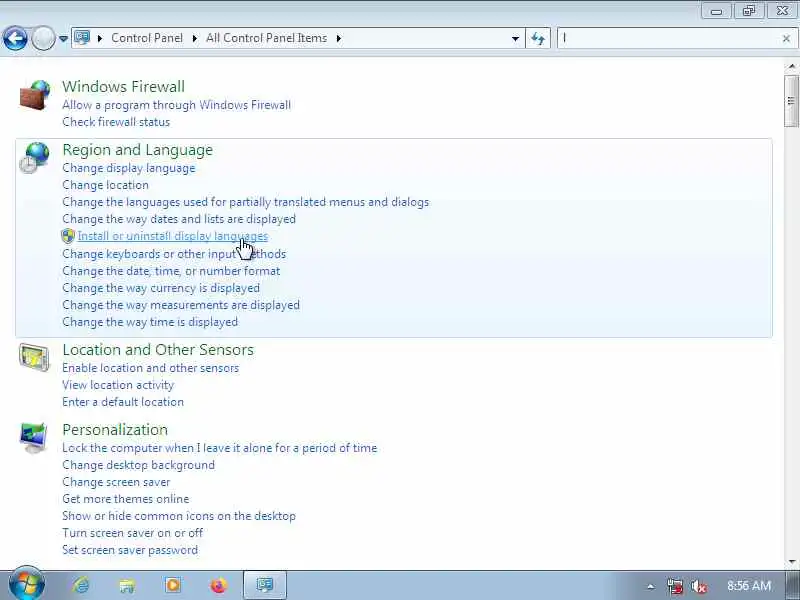Open Change keyboards or other input methods
This screenshot has height=600, width=800.
pyautogui.click(x=174, y=254)
